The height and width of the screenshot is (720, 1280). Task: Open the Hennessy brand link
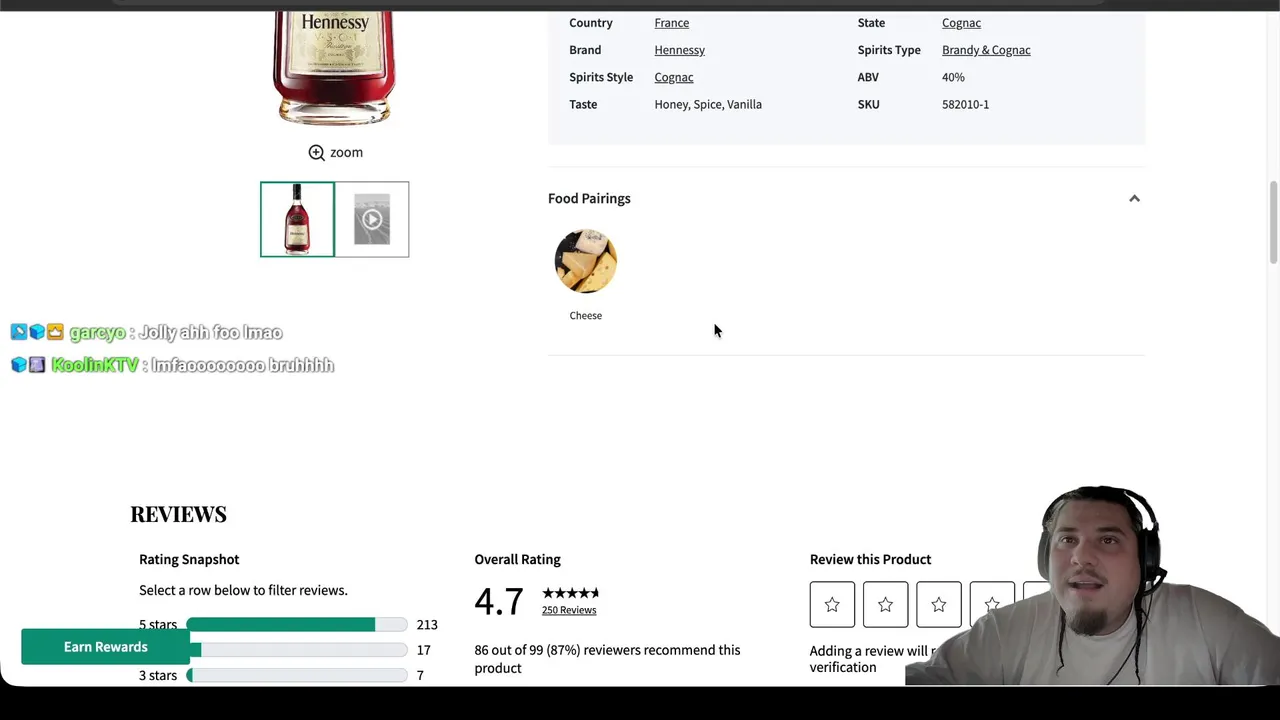click(x=679, y=50)
